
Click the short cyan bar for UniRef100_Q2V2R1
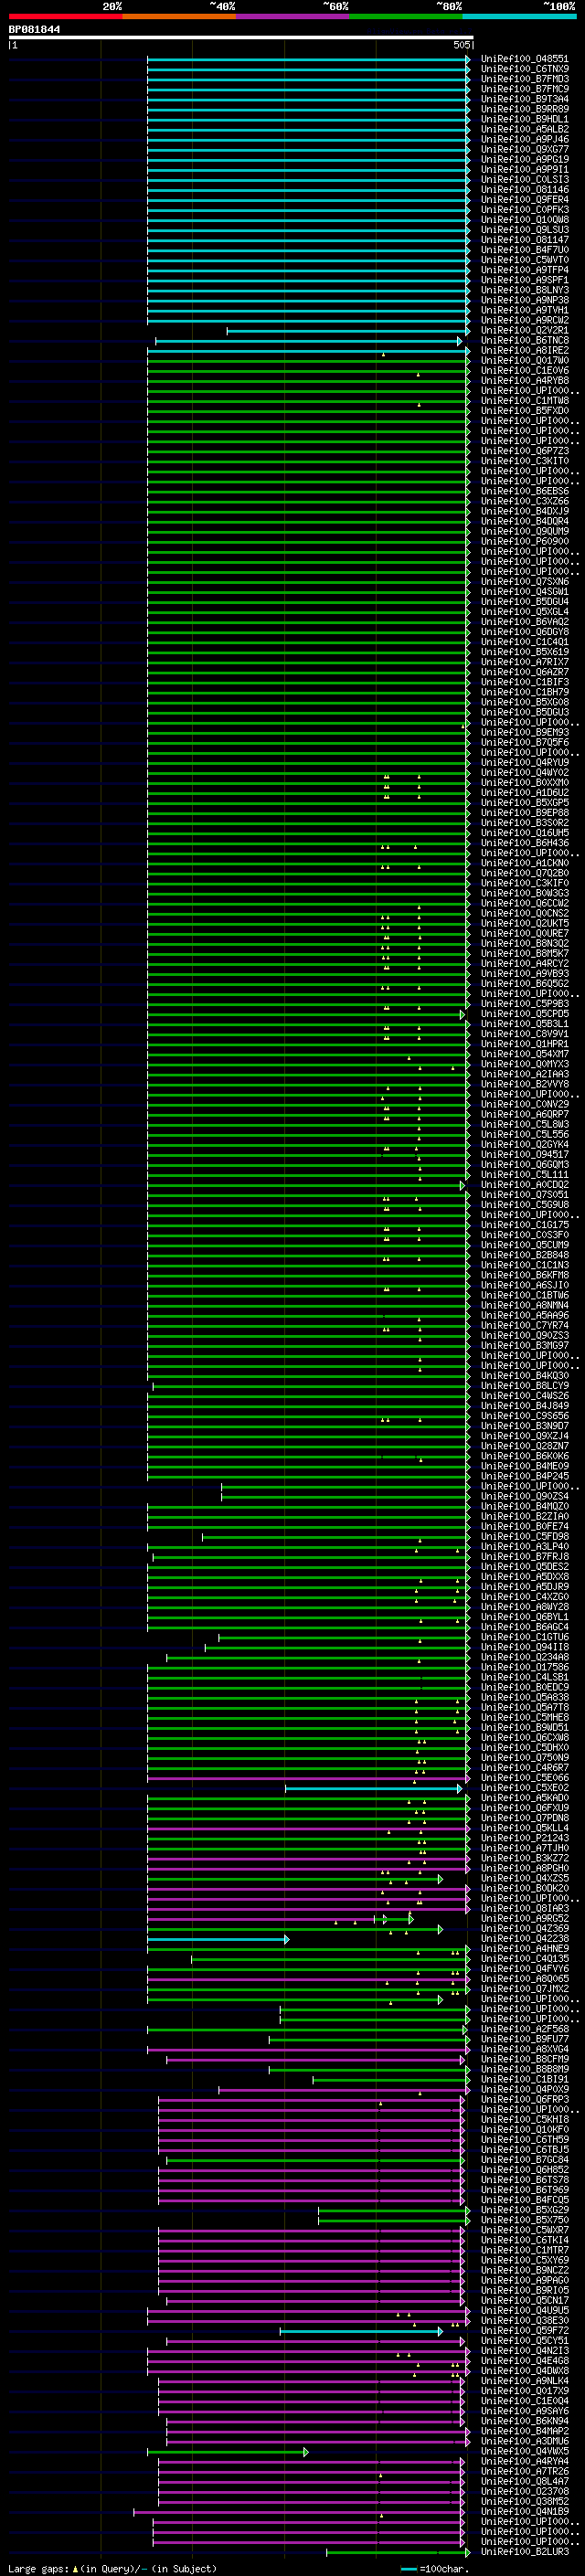[348, 331]
